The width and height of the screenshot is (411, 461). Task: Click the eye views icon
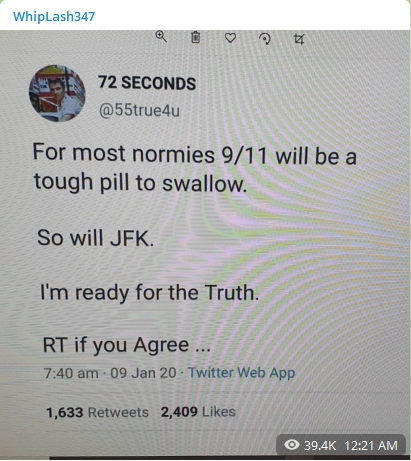pos(292,444)
